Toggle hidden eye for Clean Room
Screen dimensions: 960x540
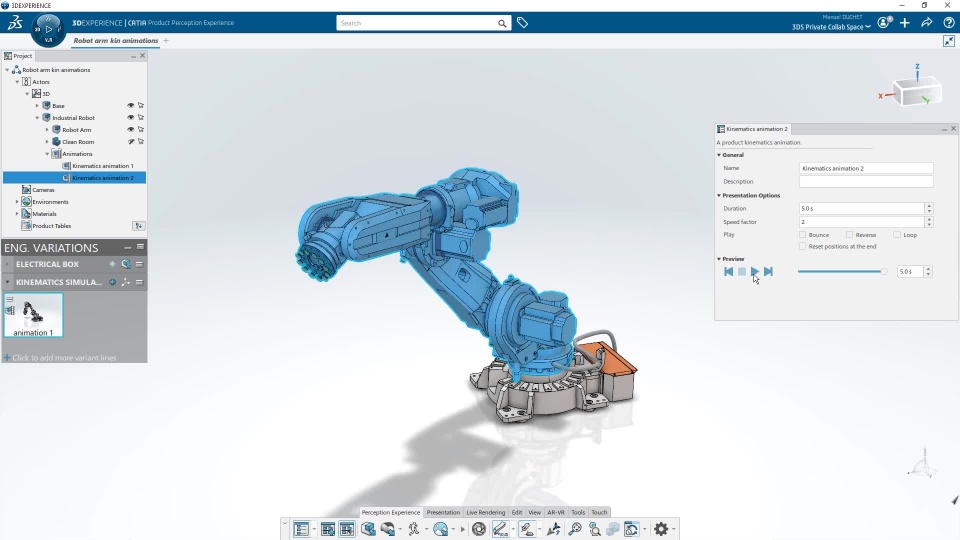(x=130, y=142)
